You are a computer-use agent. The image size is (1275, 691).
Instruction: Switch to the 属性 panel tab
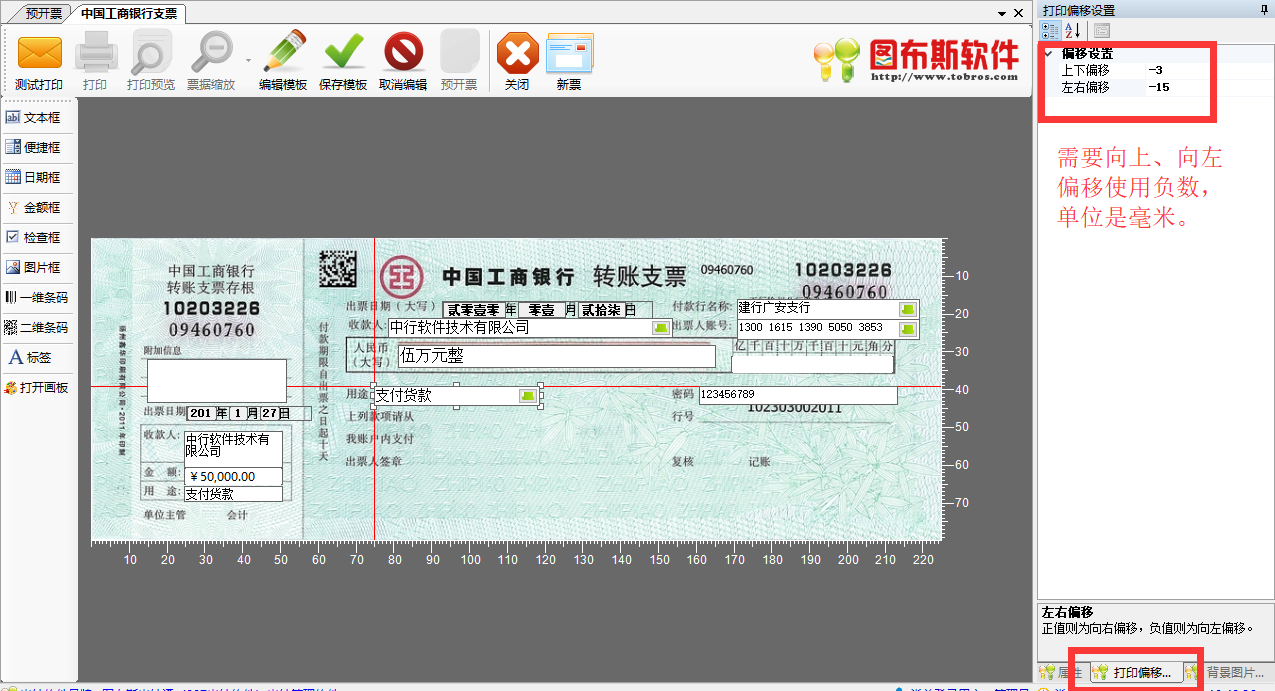coord(1062,673)
